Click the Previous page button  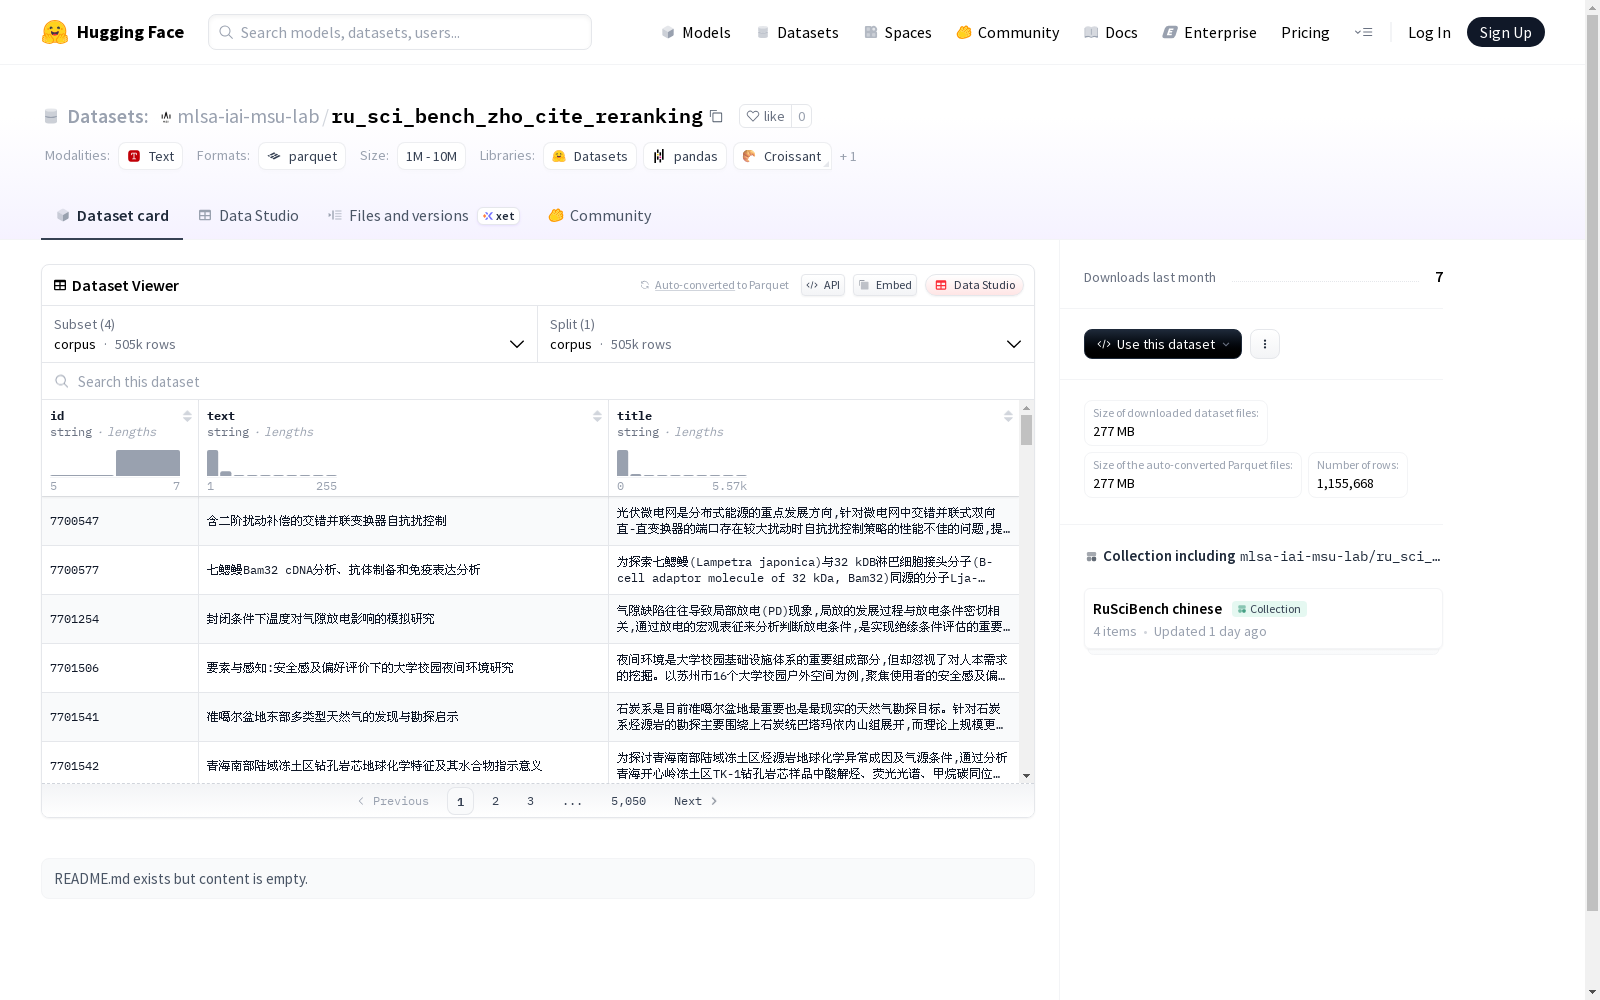pyautogui.click(x=393, y=801)
